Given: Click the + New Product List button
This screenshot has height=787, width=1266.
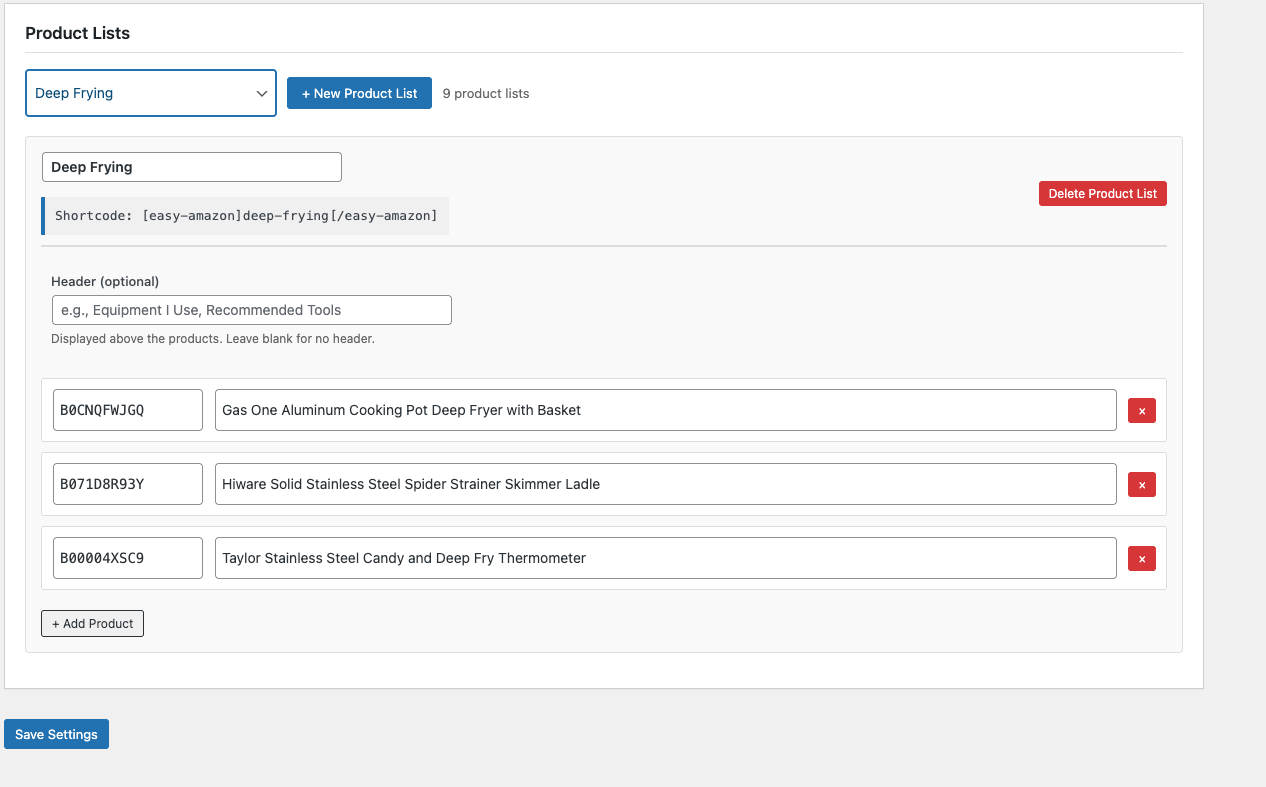Looking at the screenshot, I should [x=359, y=93].
